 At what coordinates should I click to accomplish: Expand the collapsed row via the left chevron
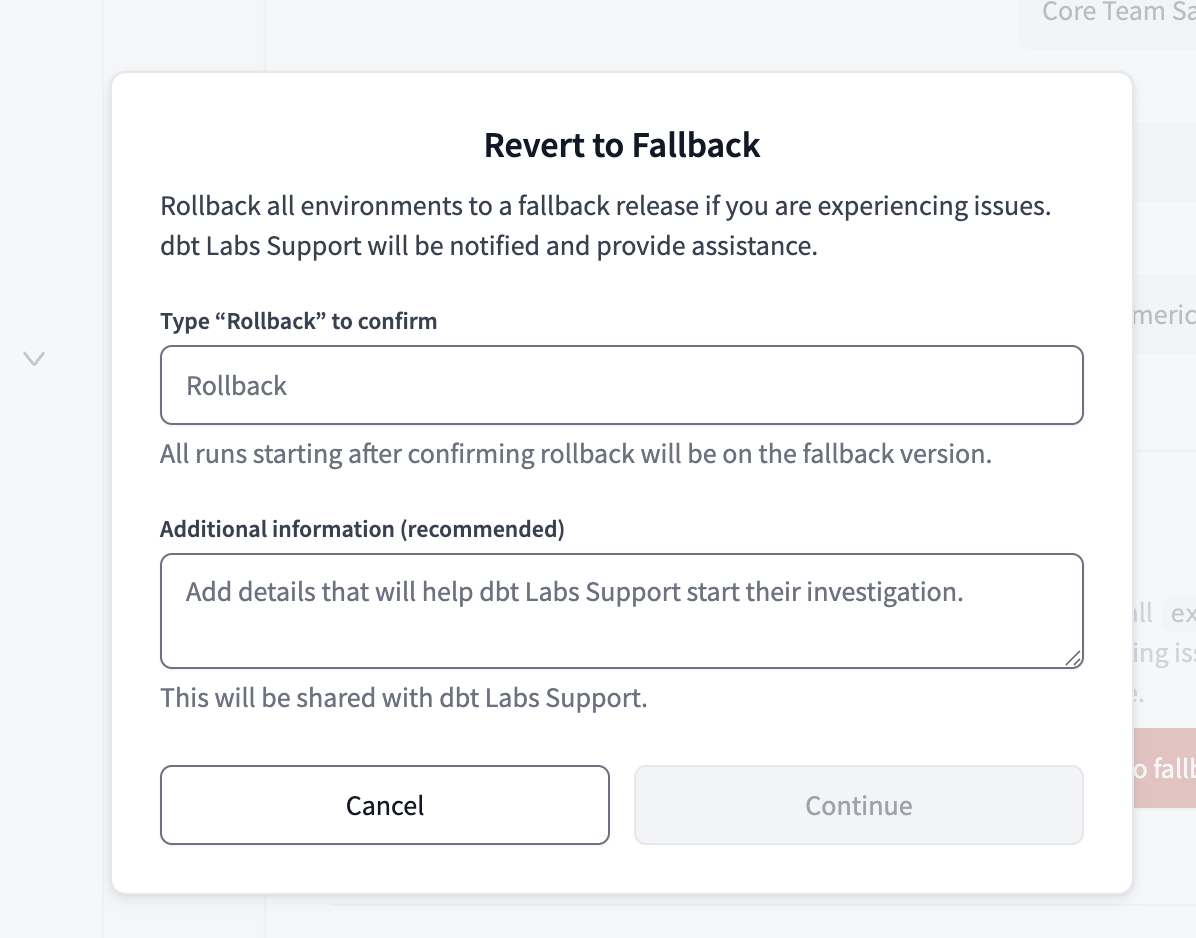coord(35,358)
